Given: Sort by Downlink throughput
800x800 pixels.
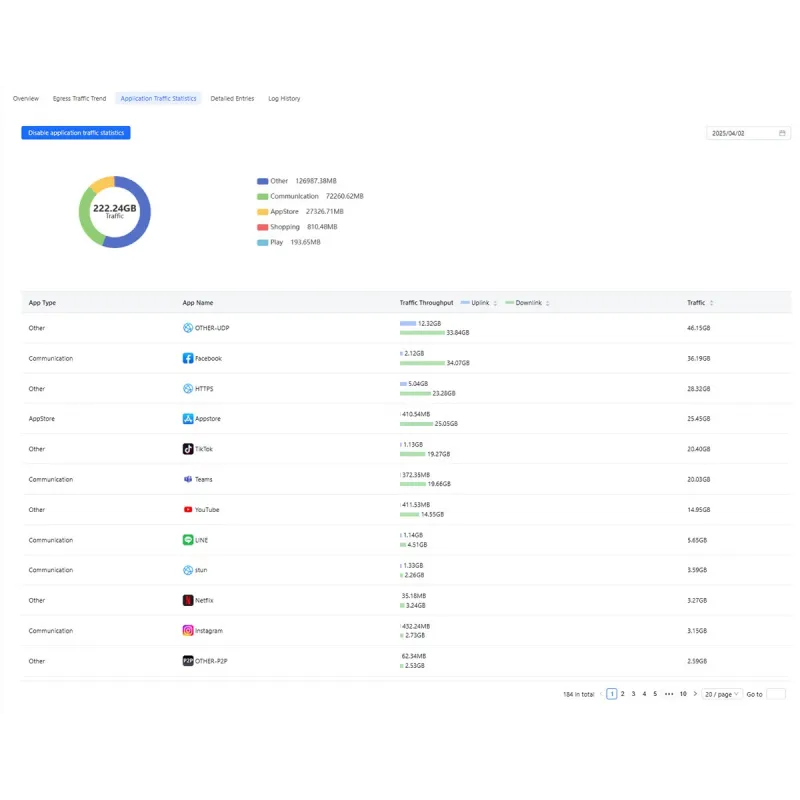Looking at the screenshot, I should 547,303.
